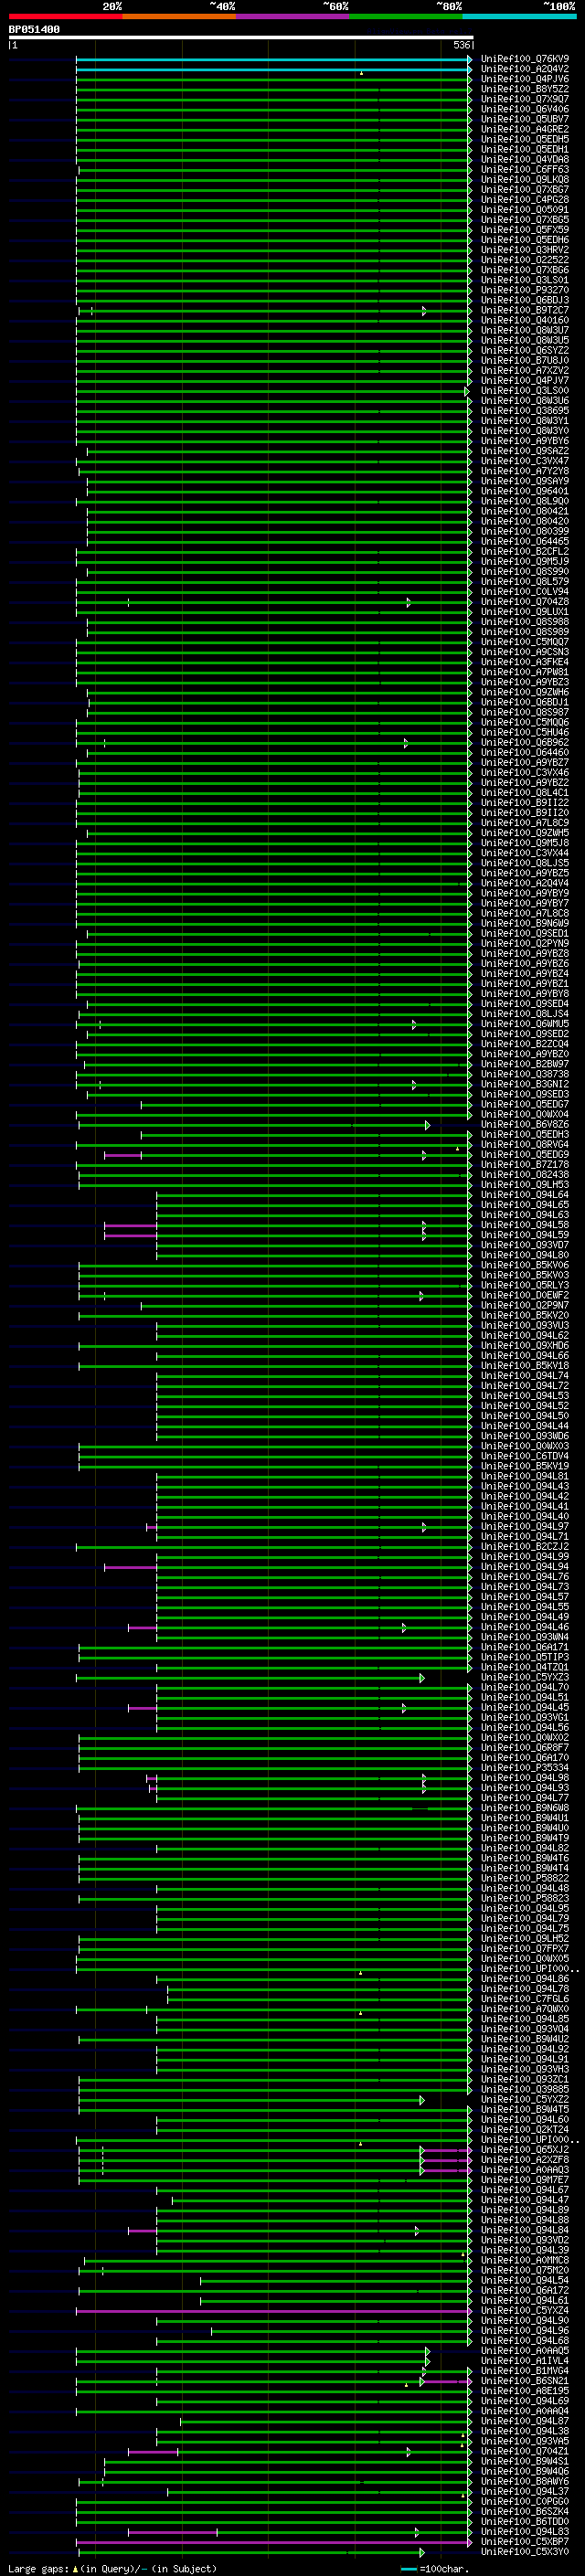Select label UniRef100_Q5FX59
The image size is (585, 2576).
525,230
